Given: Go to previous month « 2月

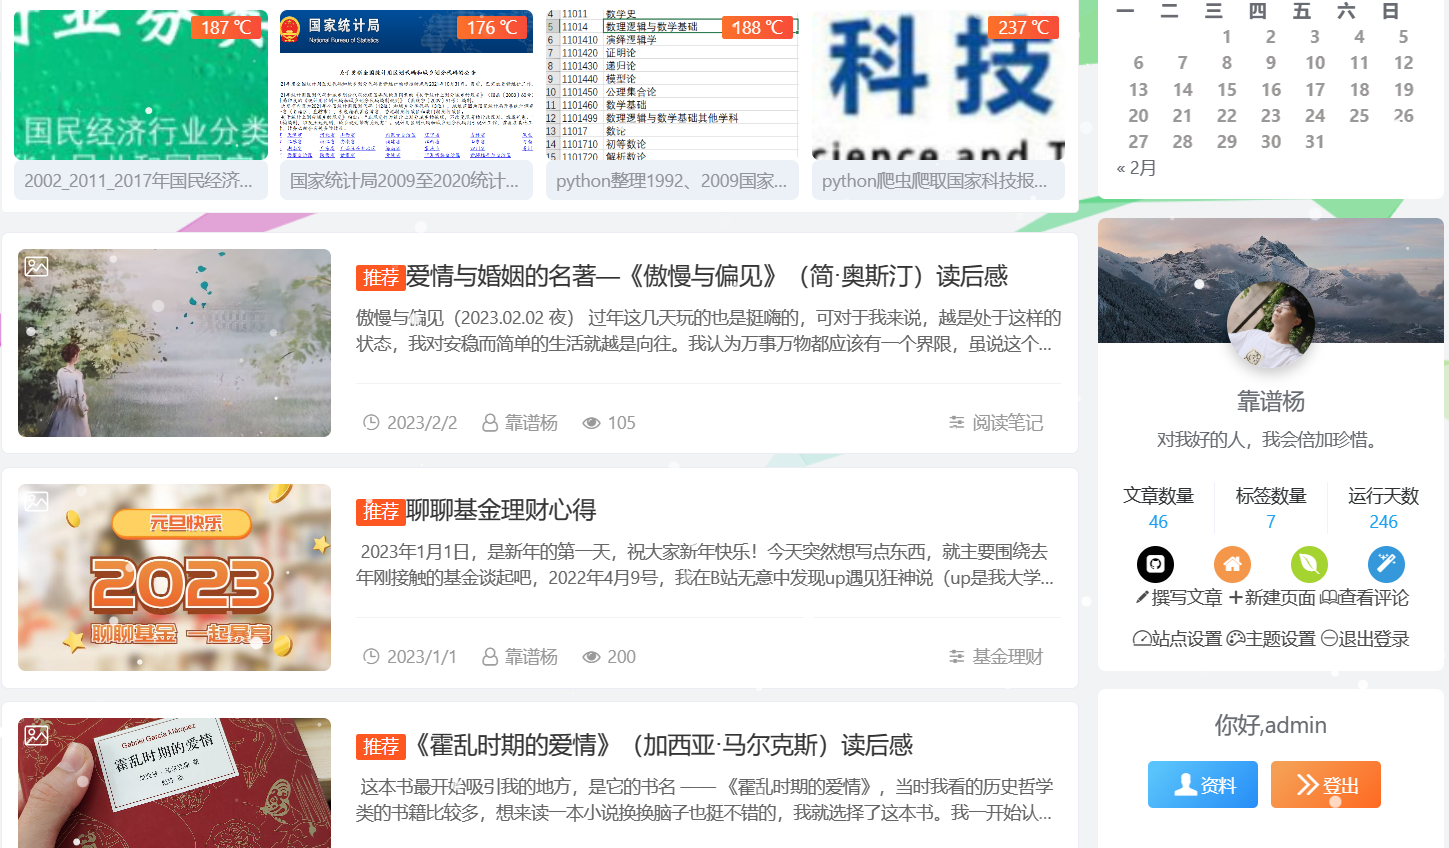Looking at the screenshot, I should [x=1136, y=168].
